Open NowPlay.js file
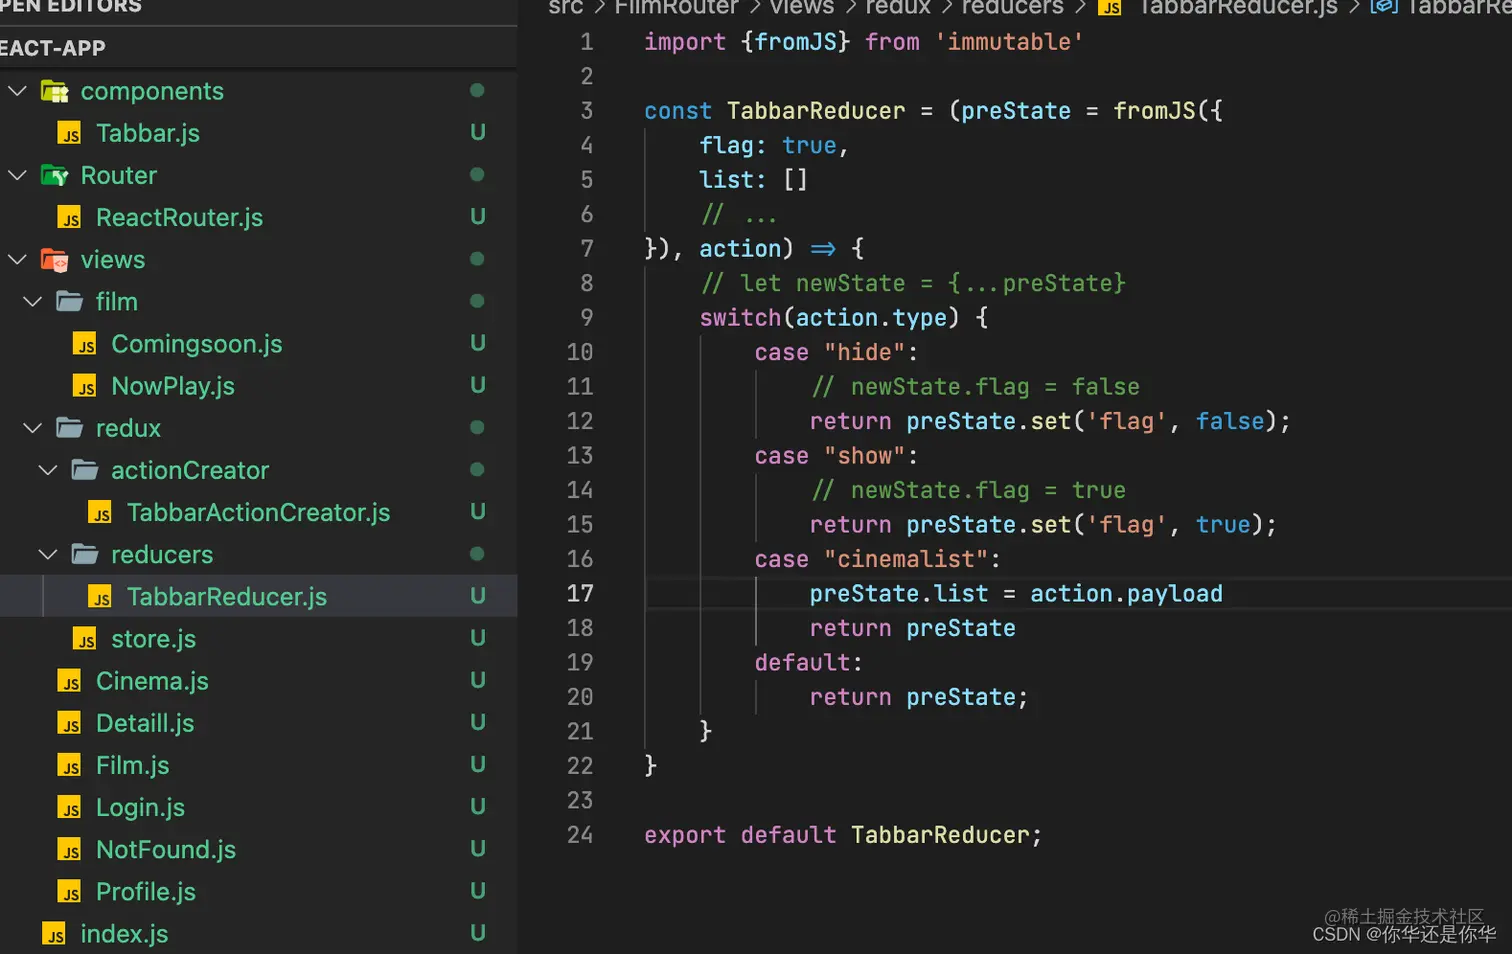 click(173, 386)
